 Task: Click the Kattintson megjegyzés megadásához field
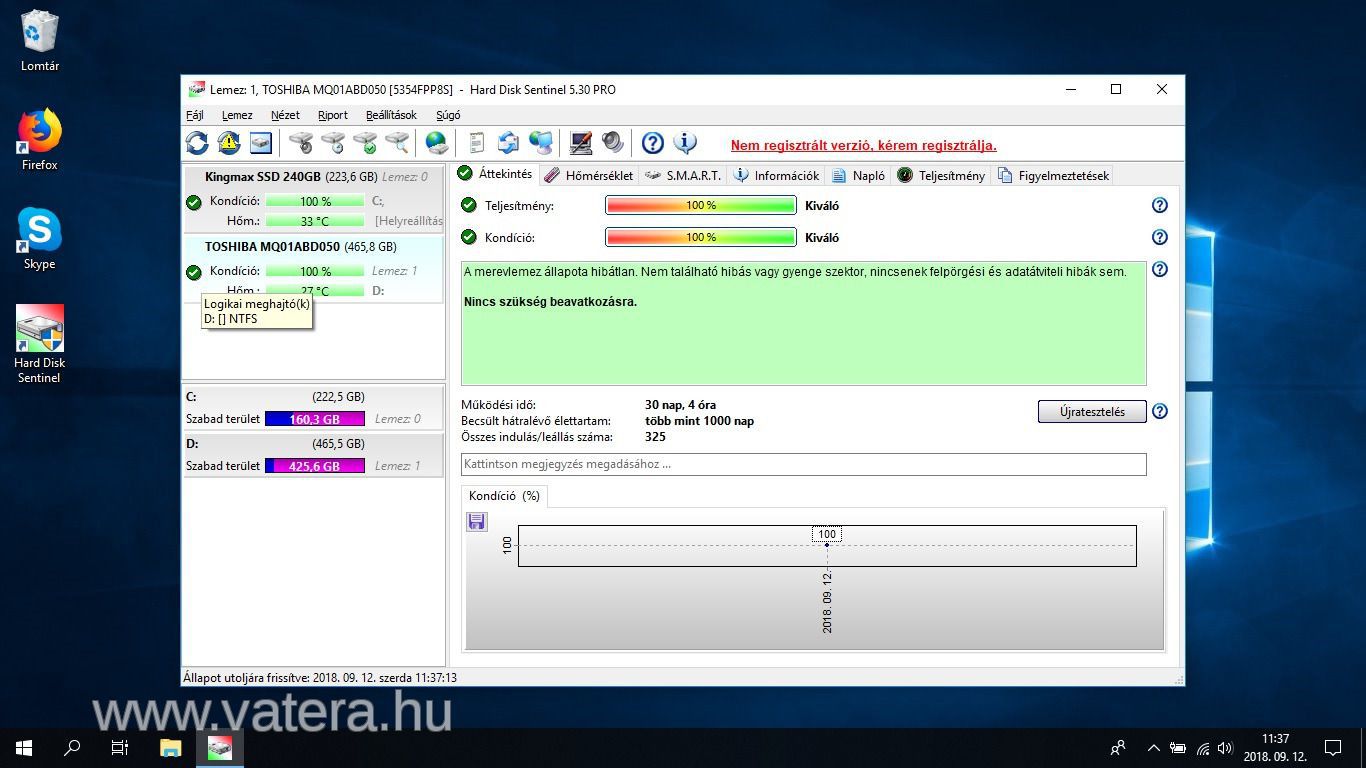tap(803, 464)
